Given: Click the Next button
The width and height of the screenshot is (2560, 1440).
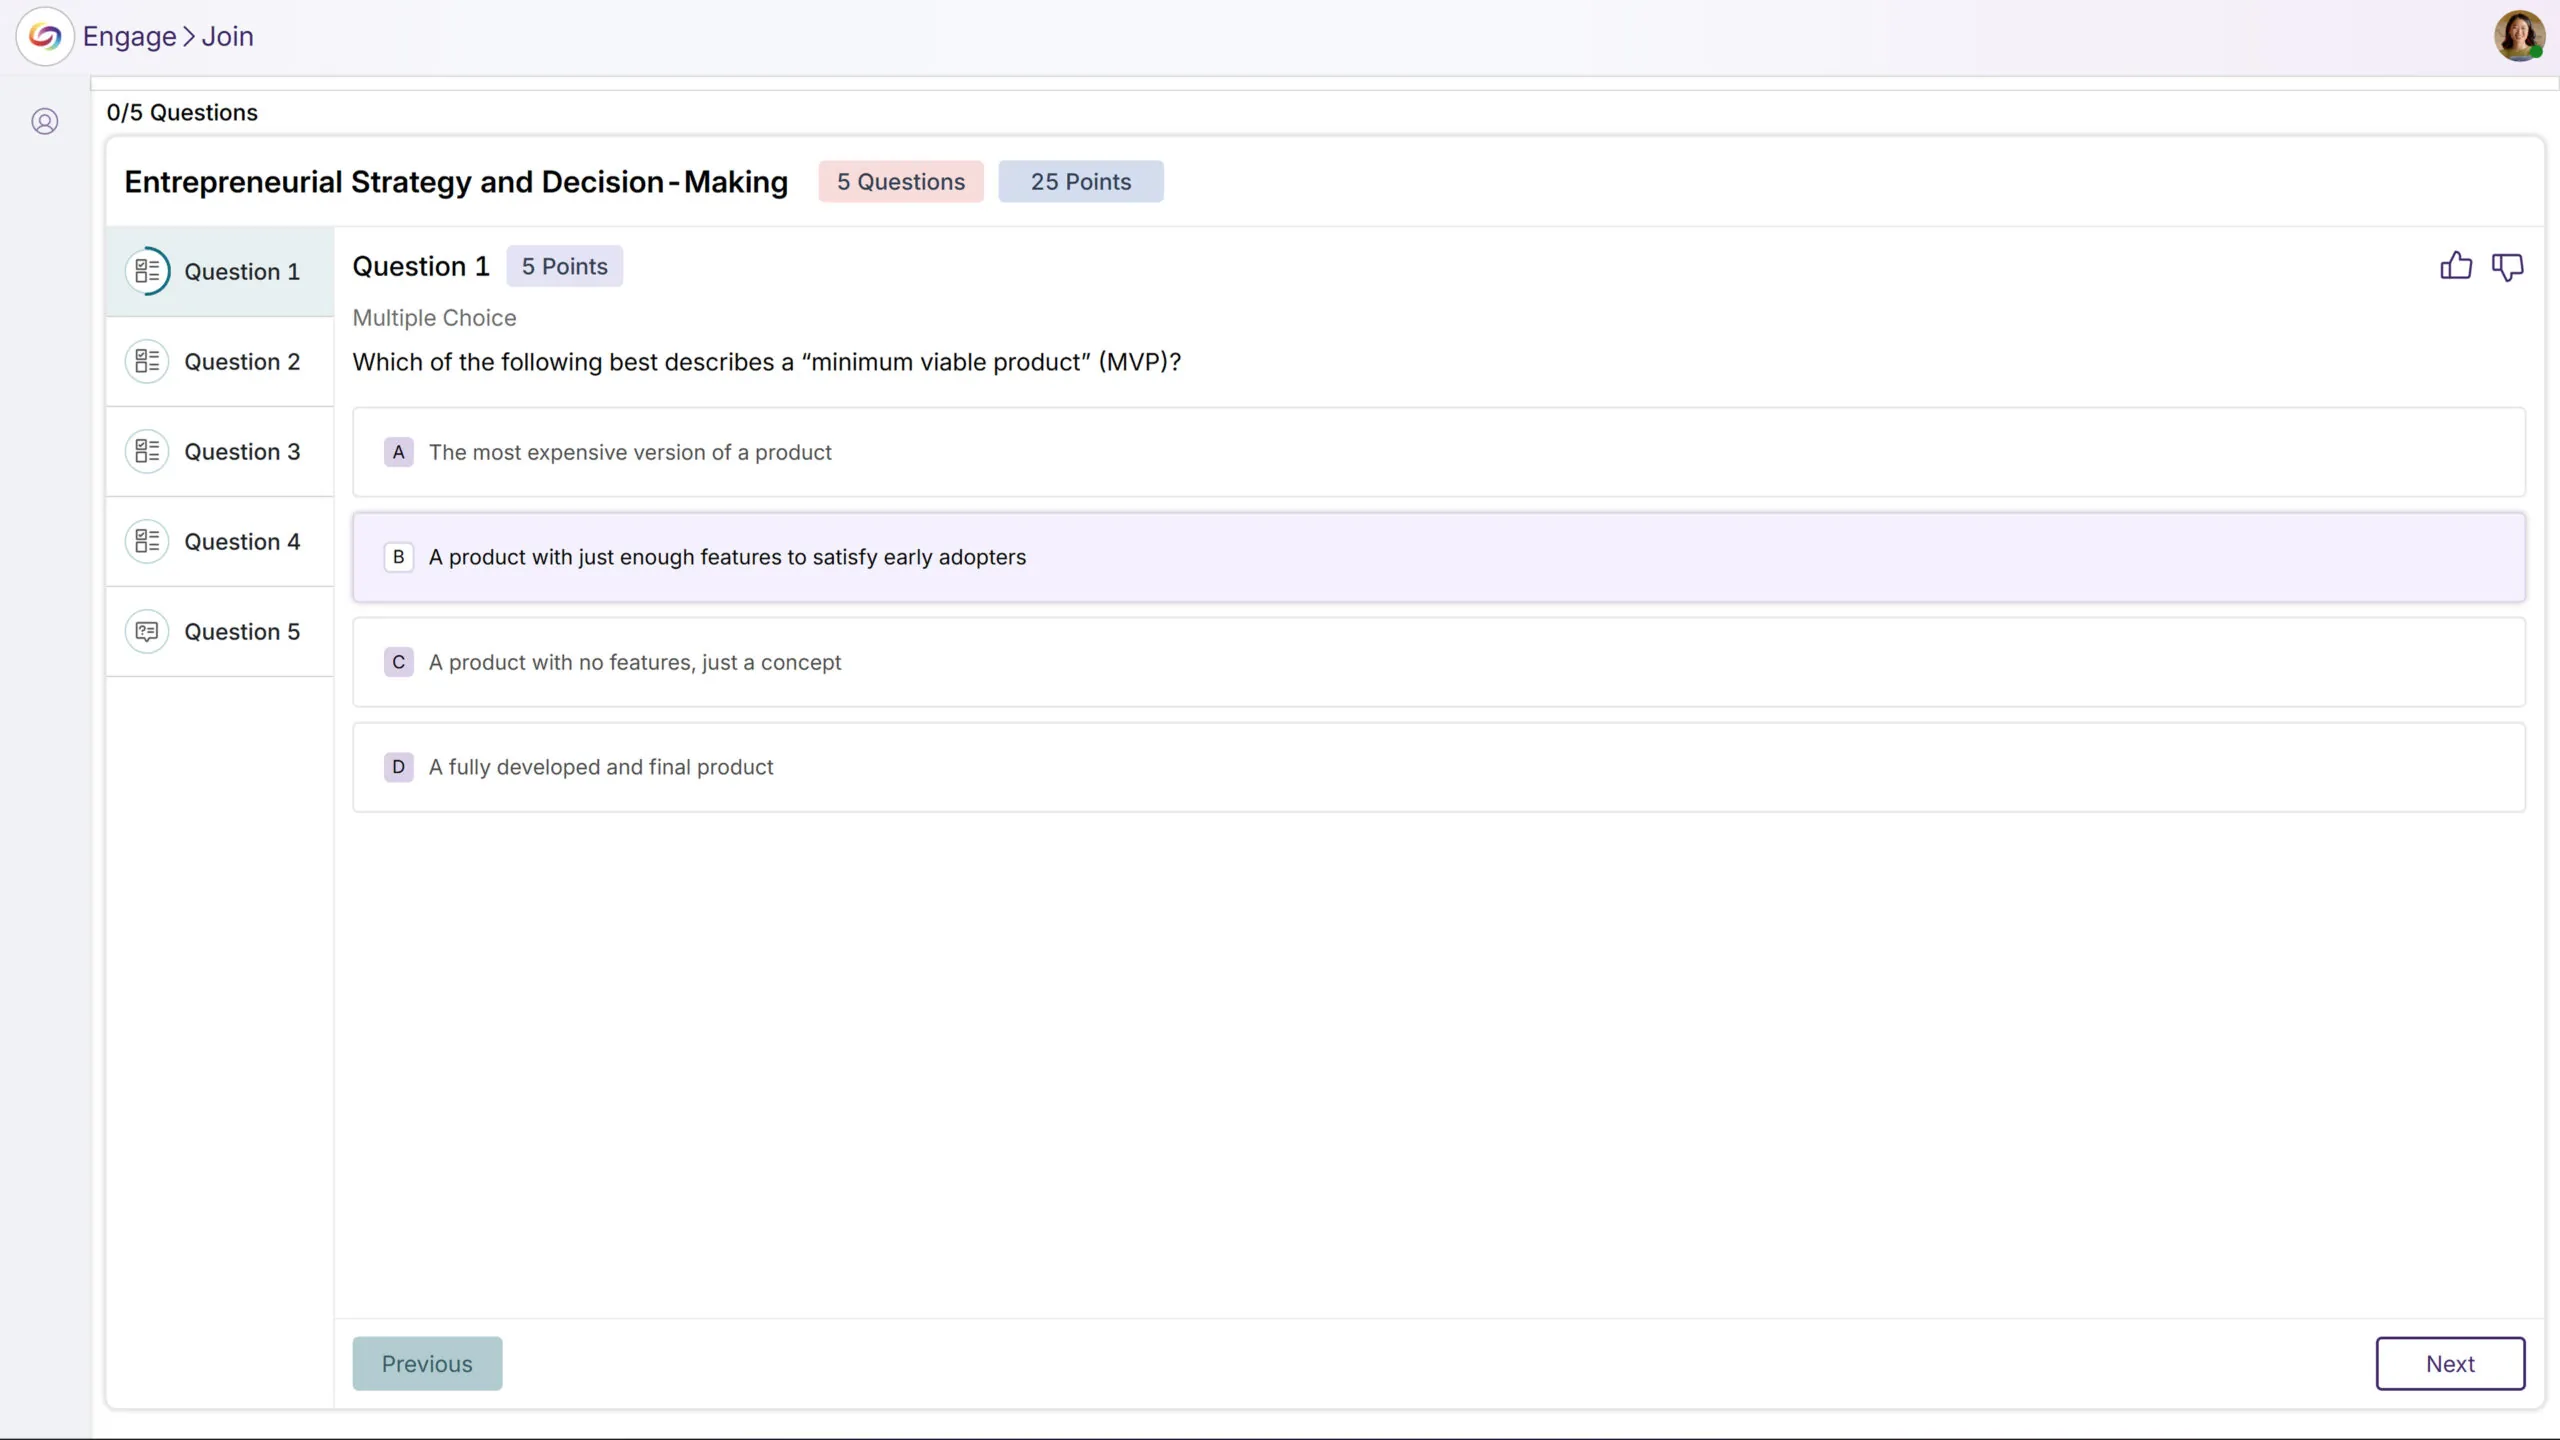Looking at the screenshot, I should tap(2449, 1364).
